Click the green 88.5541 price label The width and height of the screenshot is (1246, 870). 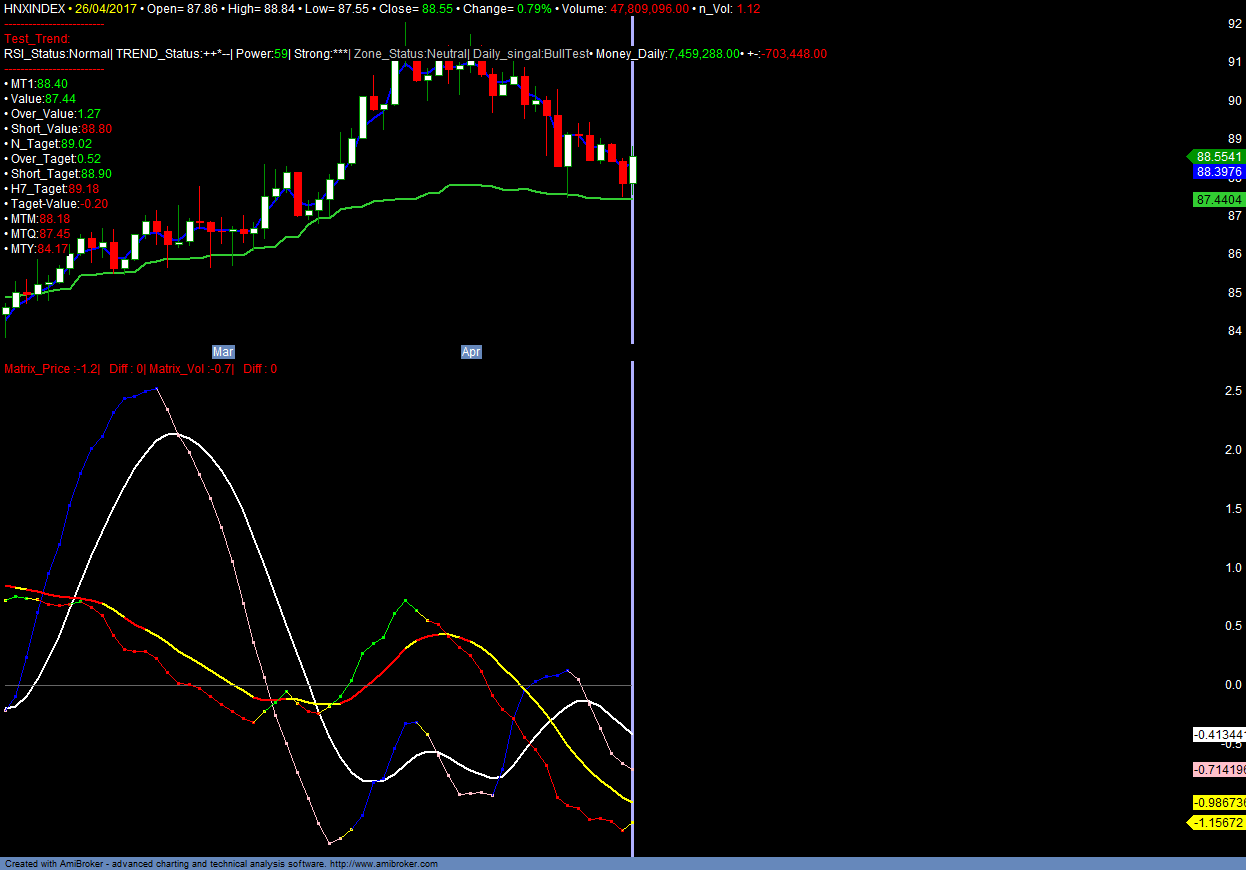click(1218, 157)
